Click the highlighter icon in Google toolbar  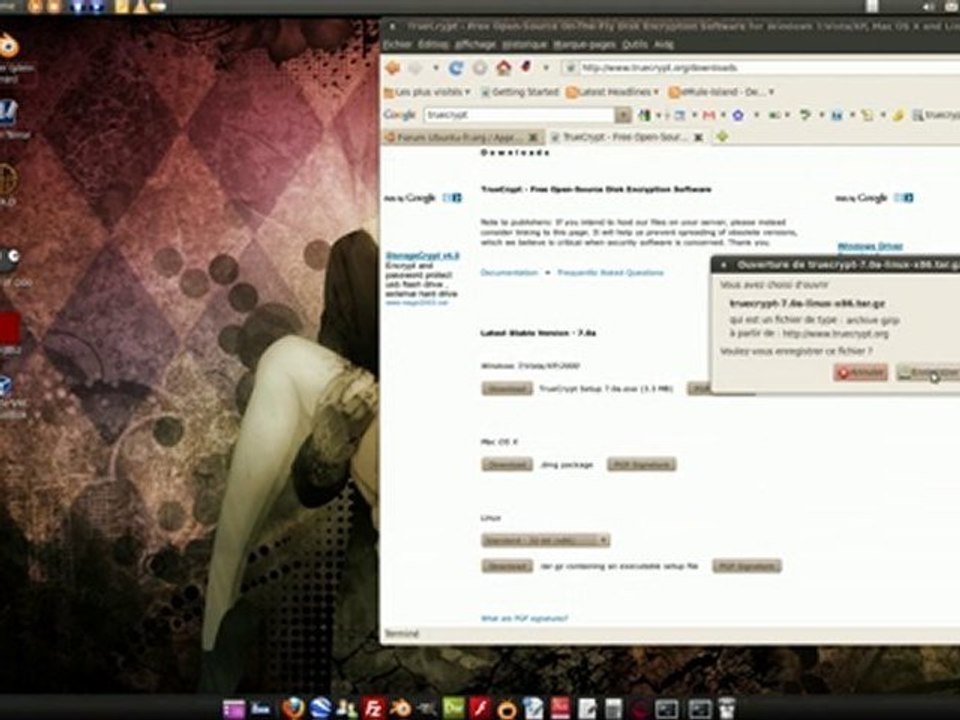[x=898, y=114]
